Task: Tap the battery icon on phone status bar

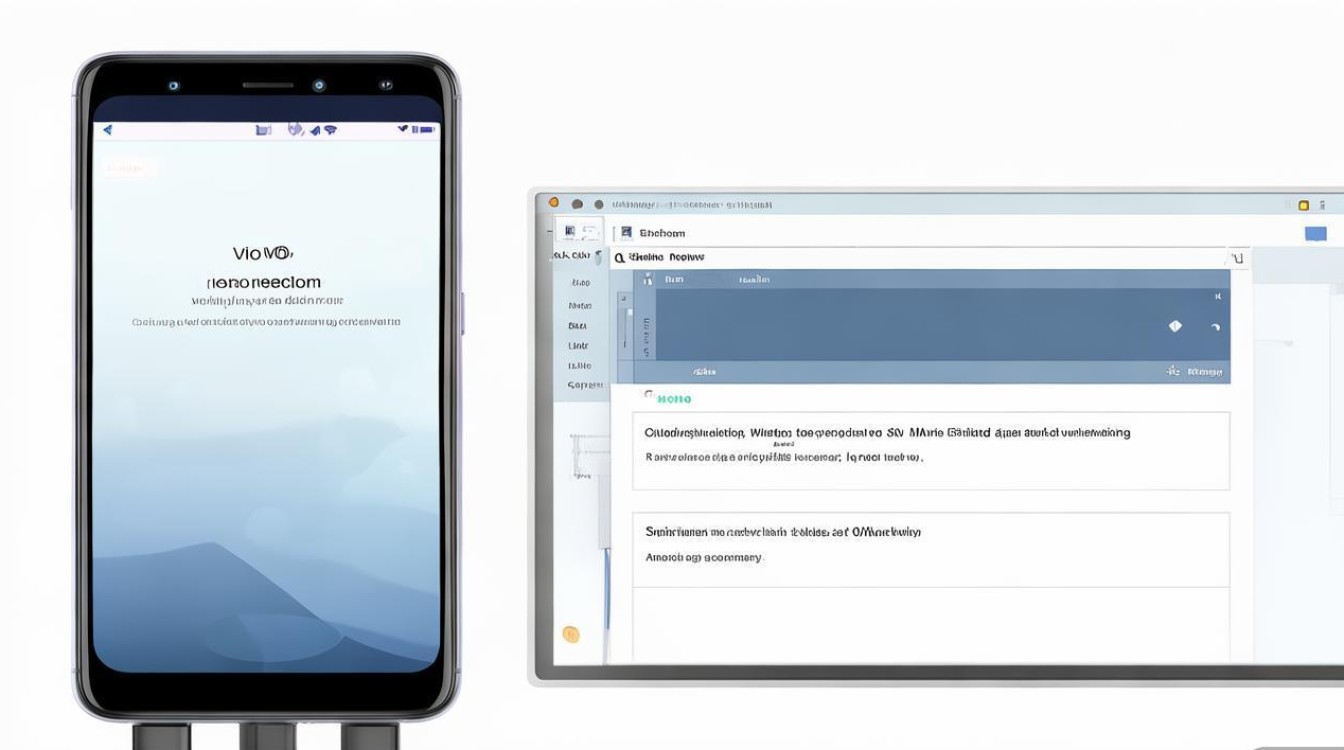Action: (x=427, y=129)
